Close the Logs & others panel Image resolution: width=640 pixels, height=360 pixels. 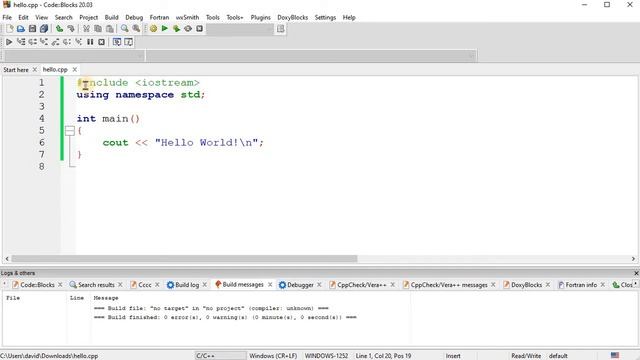click(x=636, y=273)
